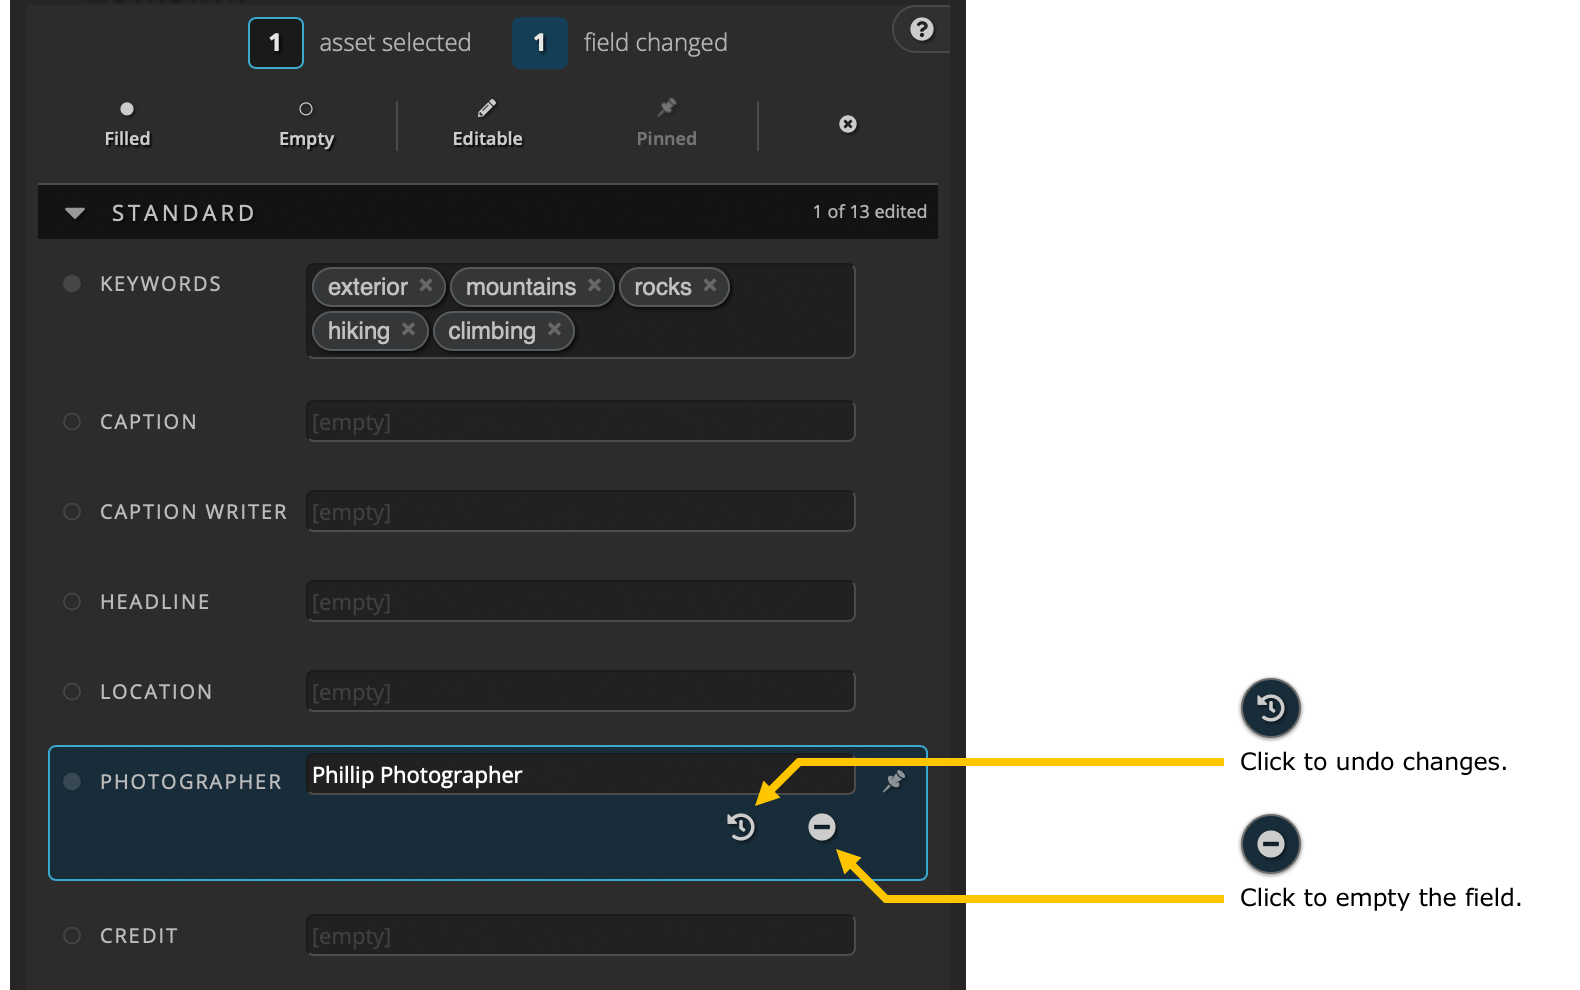This screenshot has width=1580, height=990.
Task: Click the Caption input field
Action: 580,421
